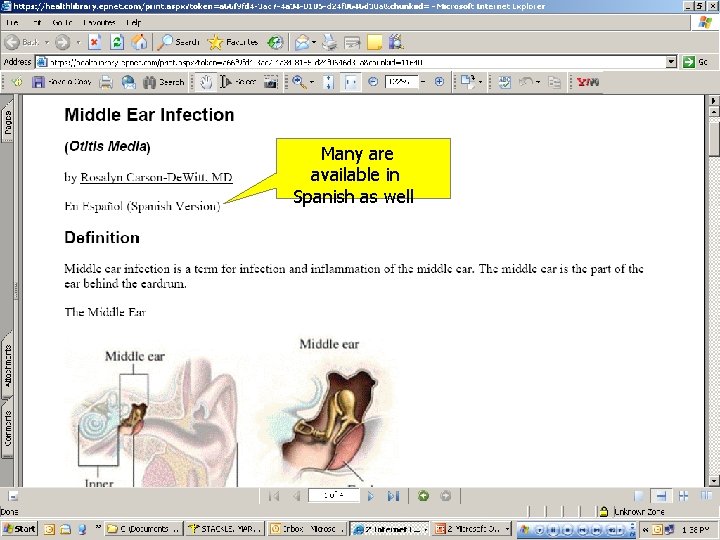Click the Zoom In plus circle
Screen dimensions: 720x540
(439, 82)
